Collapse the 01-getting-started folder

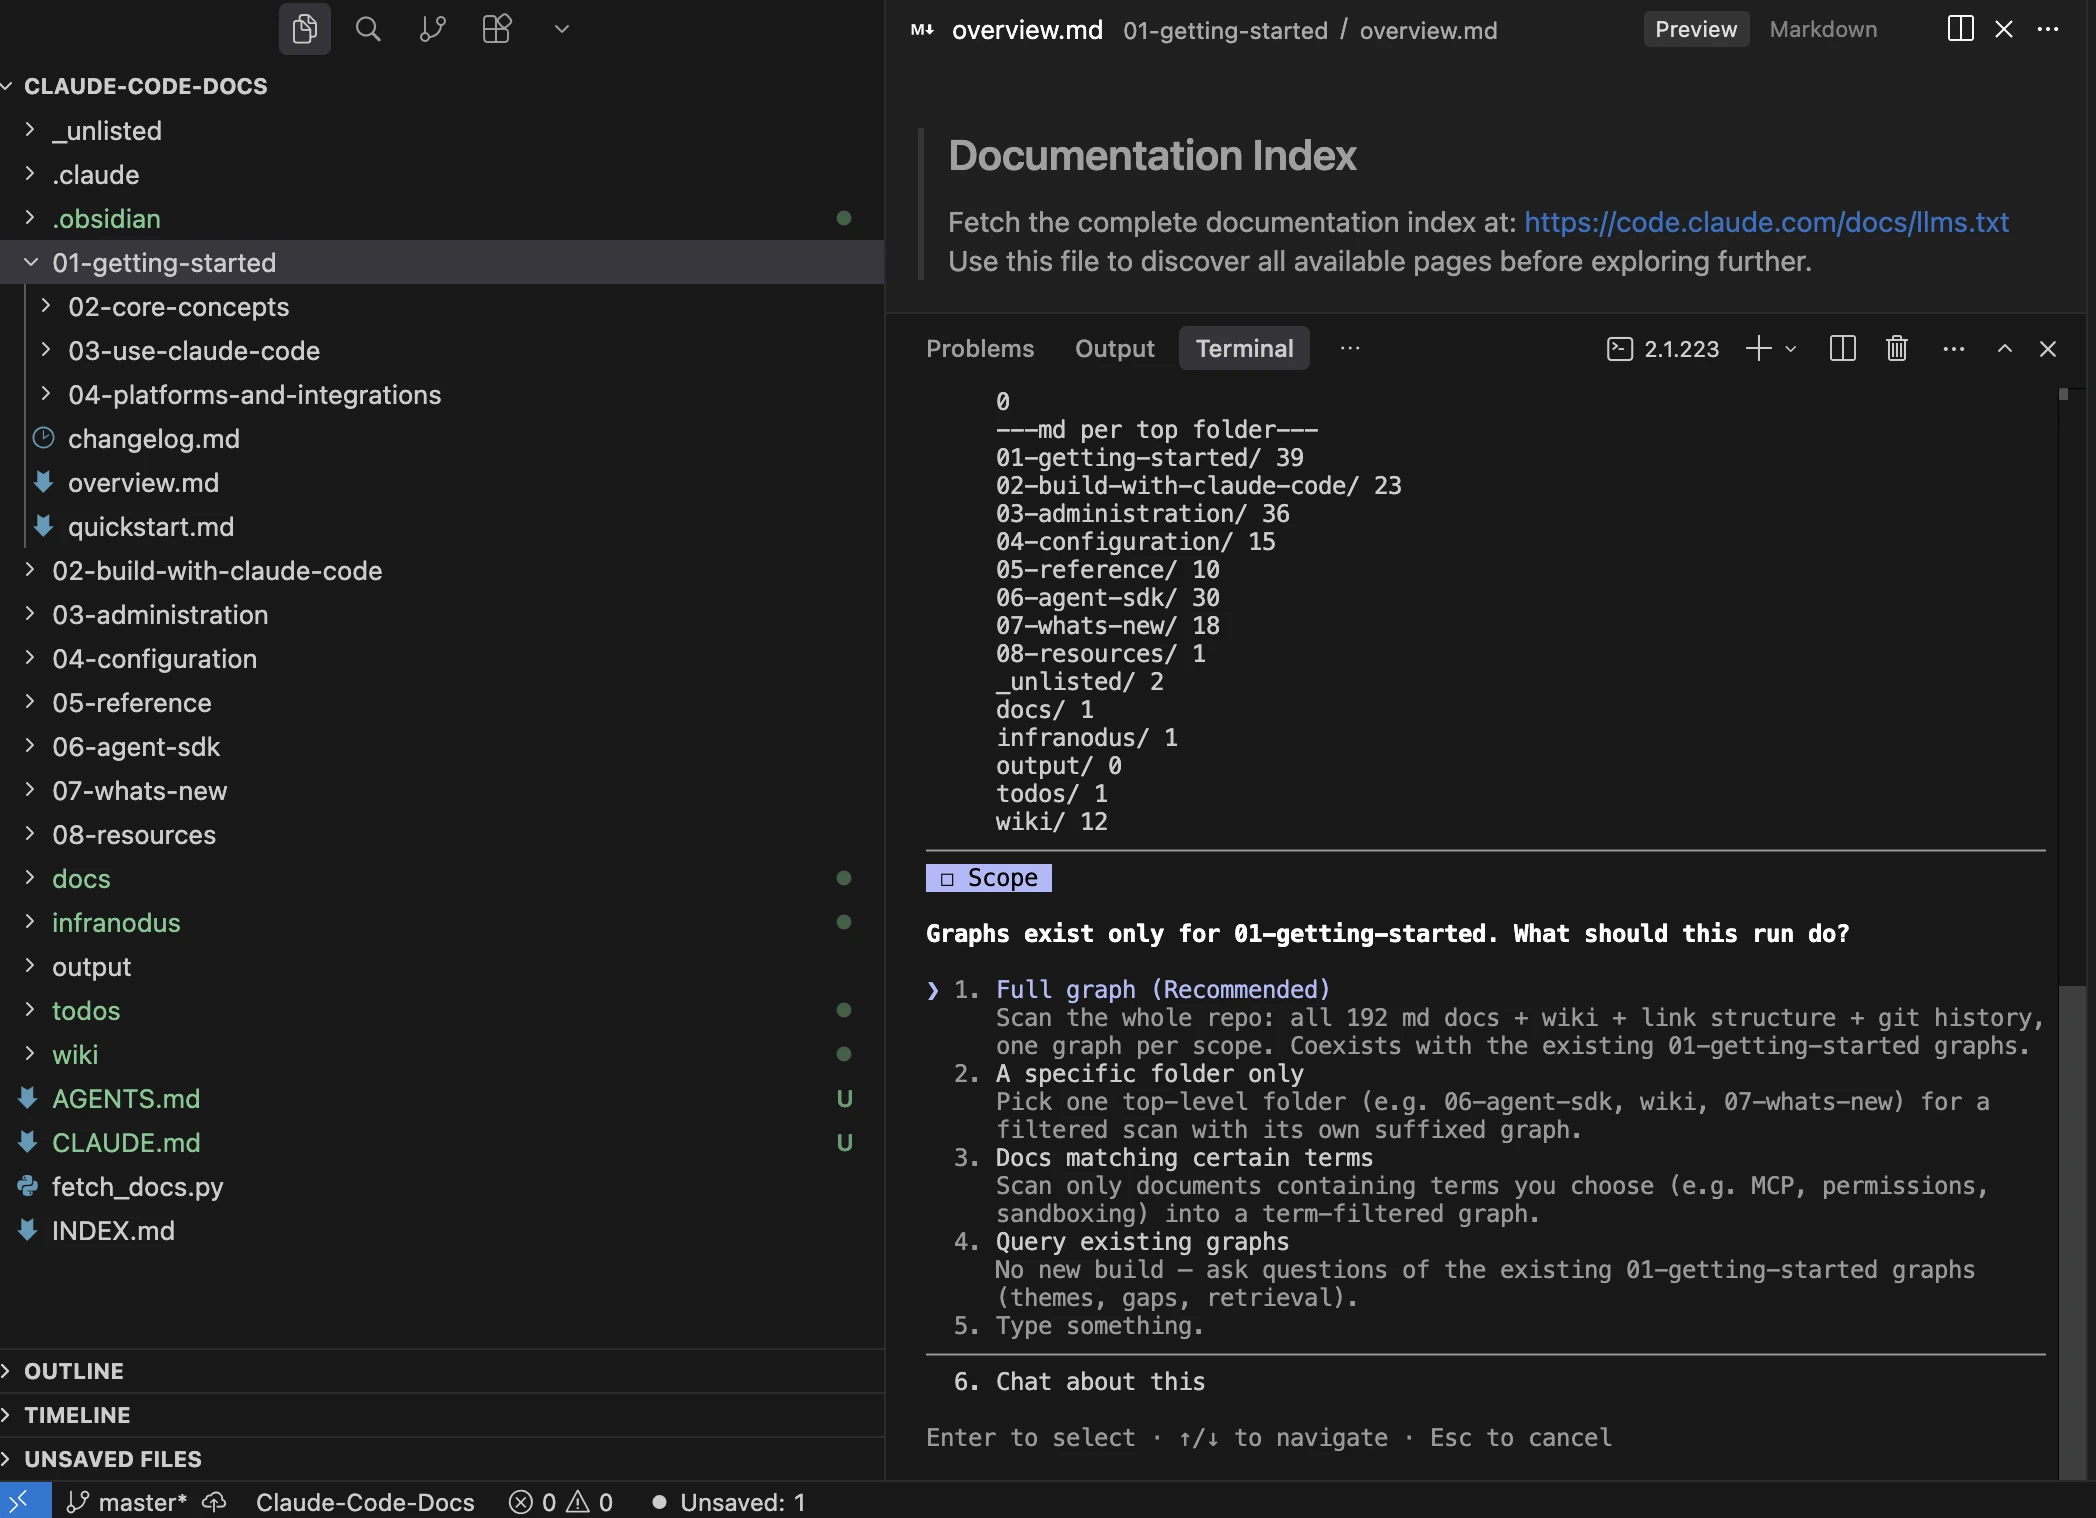[x=442, y=262]
